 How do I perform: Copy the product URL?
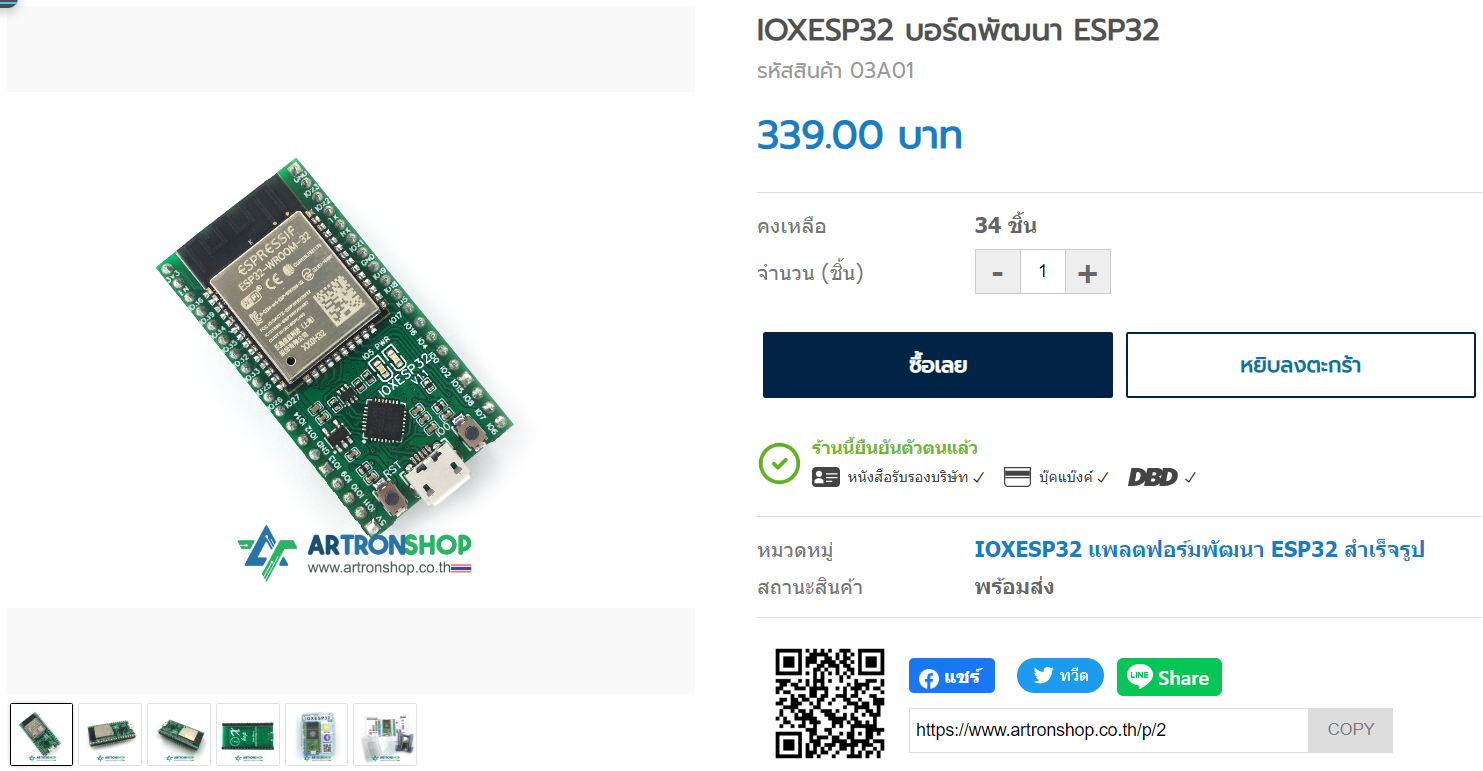[1350, 730]
